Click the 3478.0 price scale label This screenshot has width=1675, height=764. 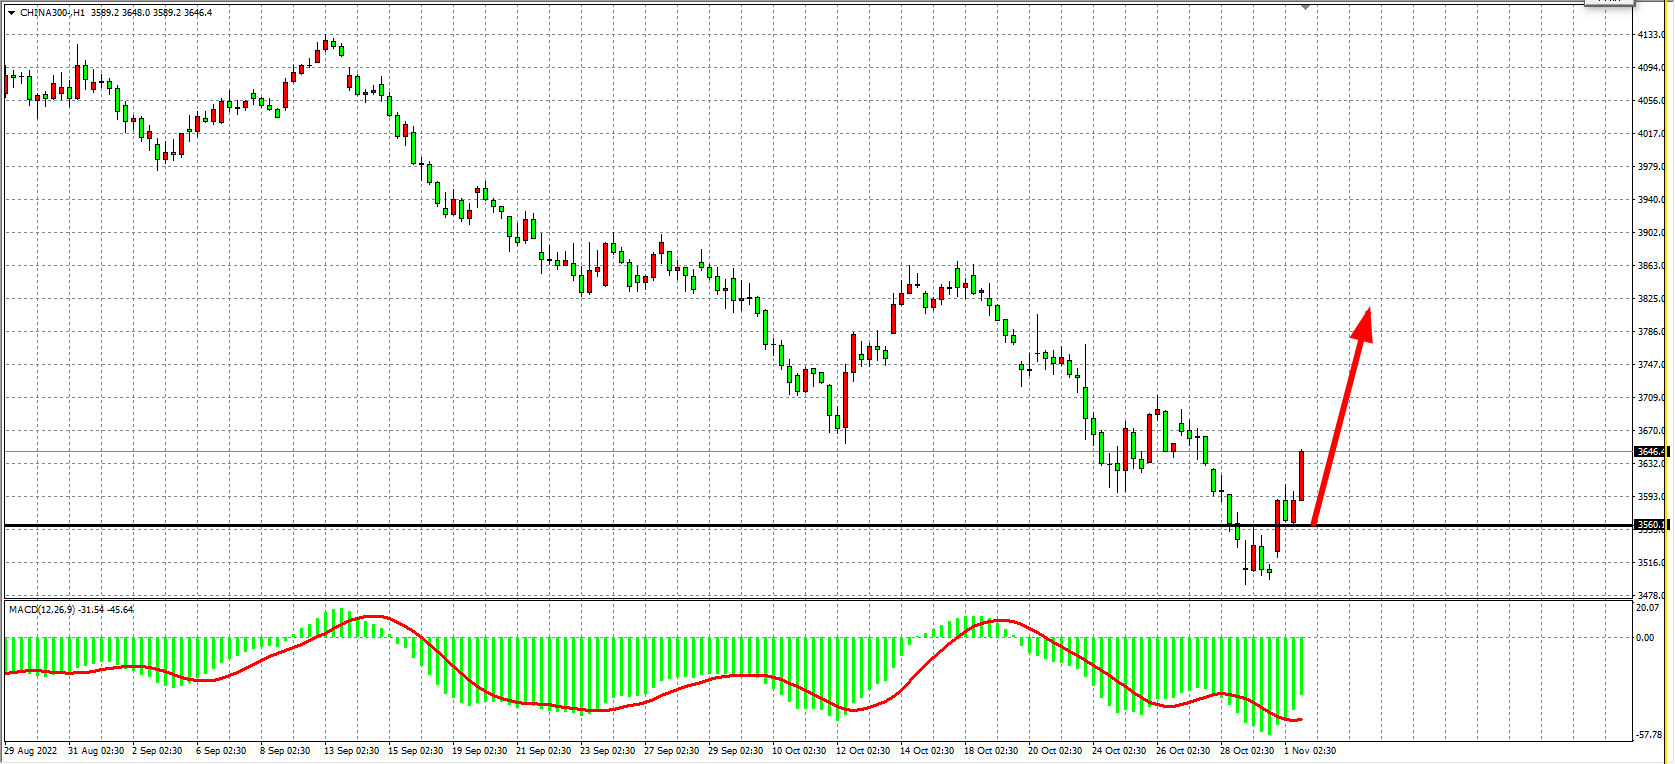tap(1650, 596)
